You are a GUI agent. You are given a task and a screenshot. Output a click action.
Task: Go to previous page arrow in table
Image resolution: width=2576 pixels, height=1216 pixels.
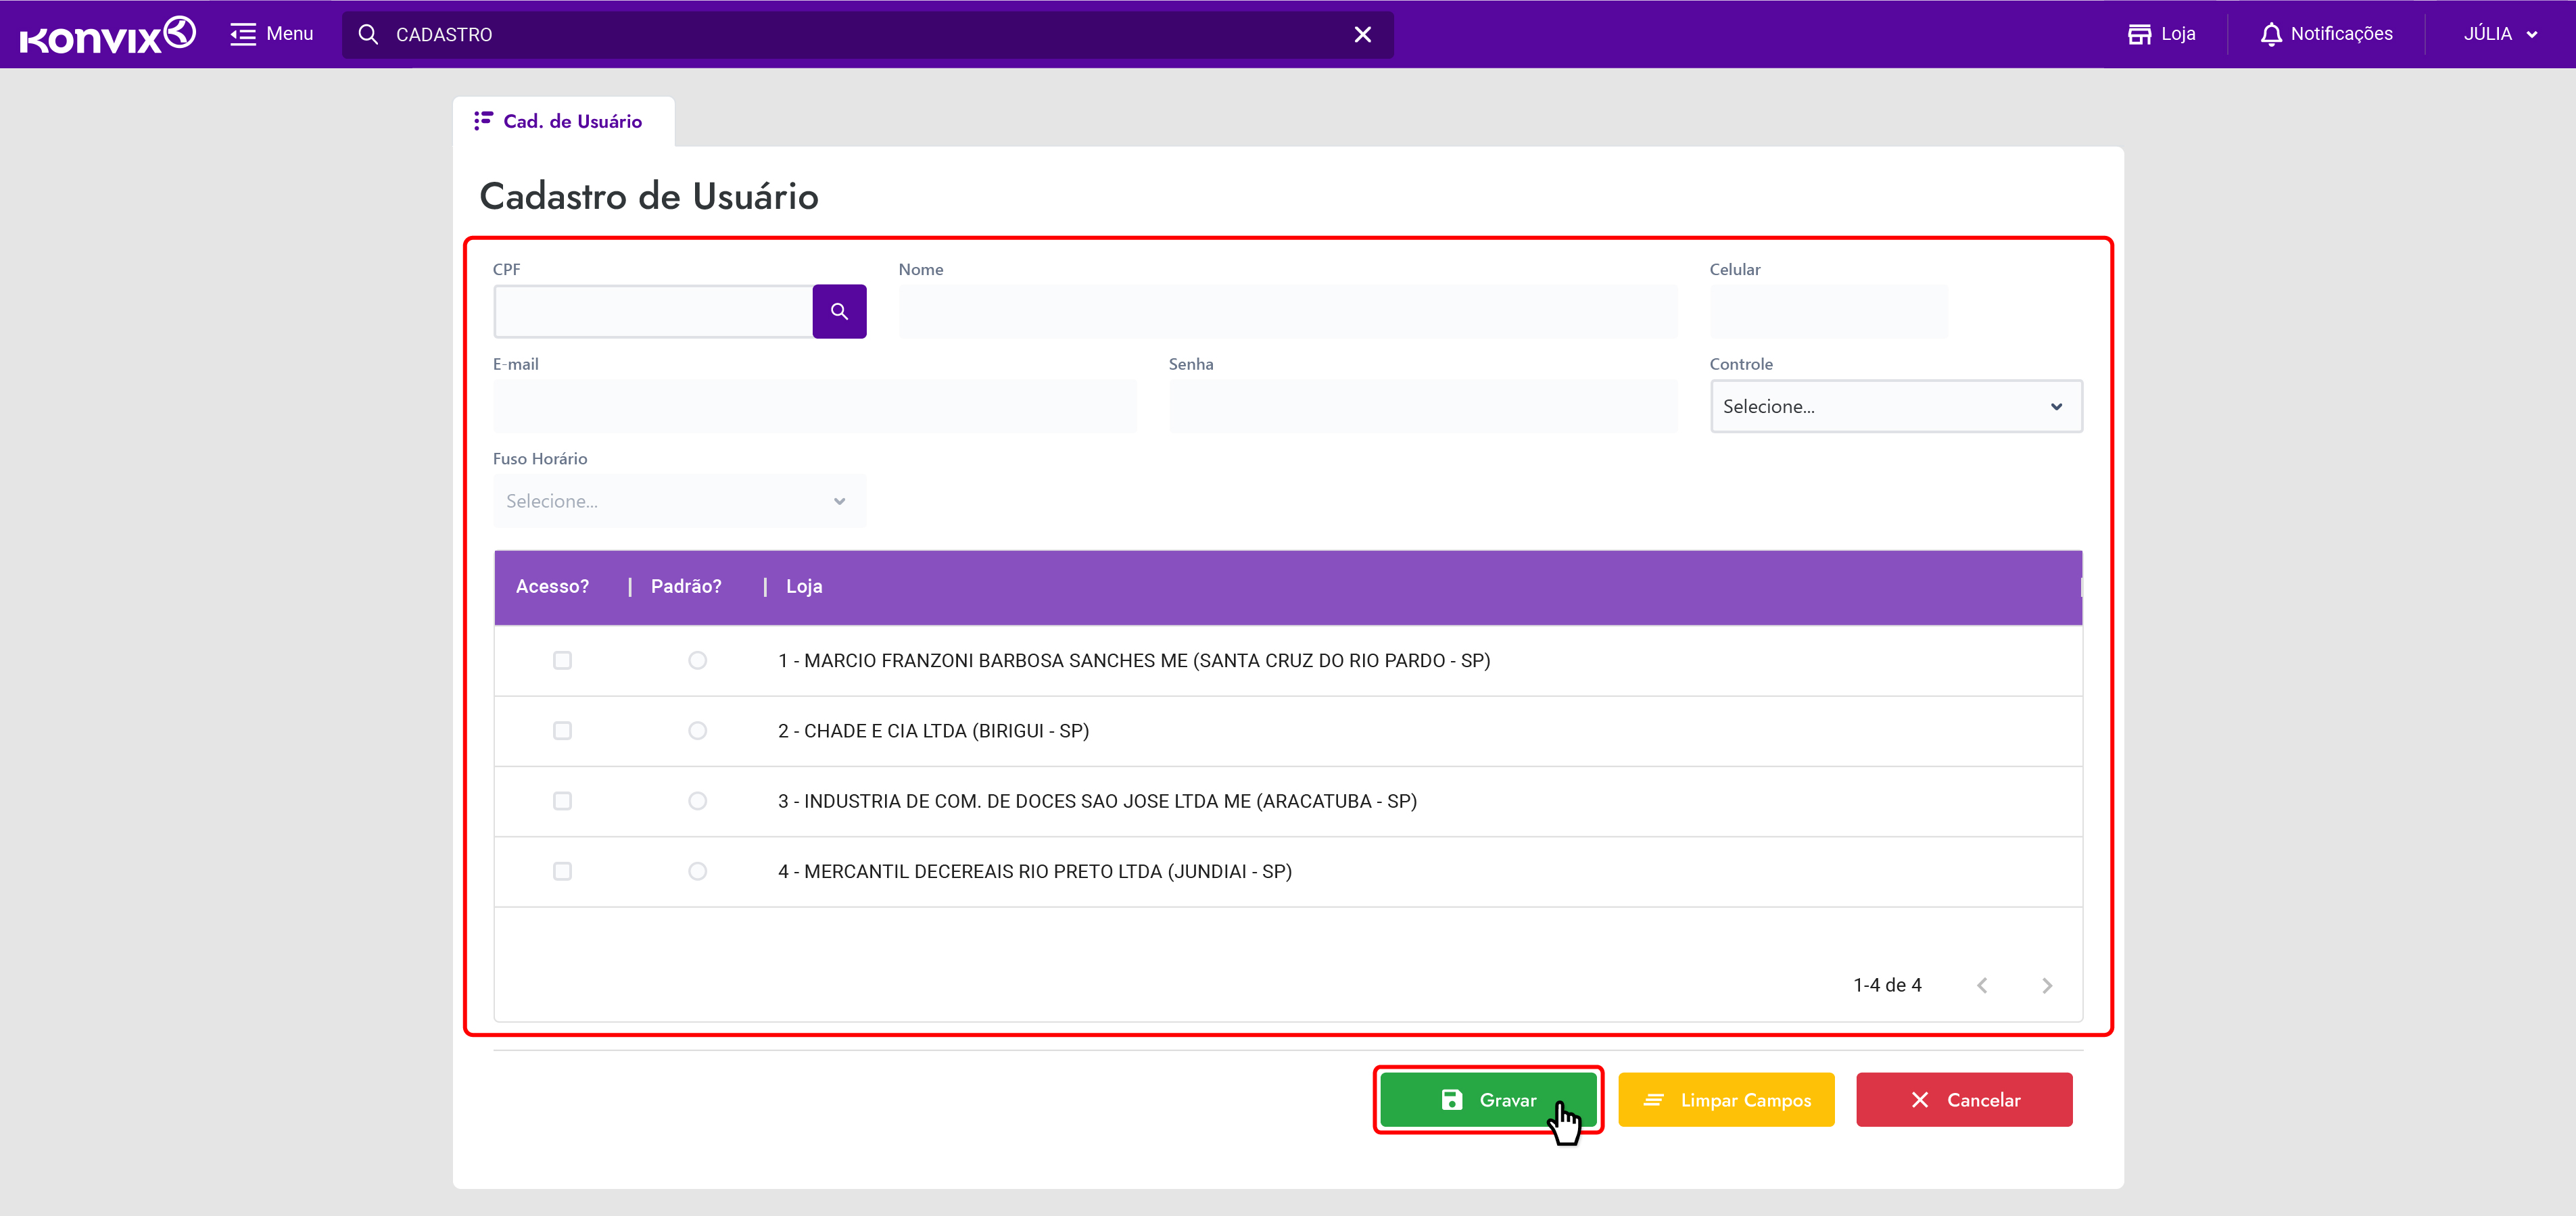coord(1981,985)
